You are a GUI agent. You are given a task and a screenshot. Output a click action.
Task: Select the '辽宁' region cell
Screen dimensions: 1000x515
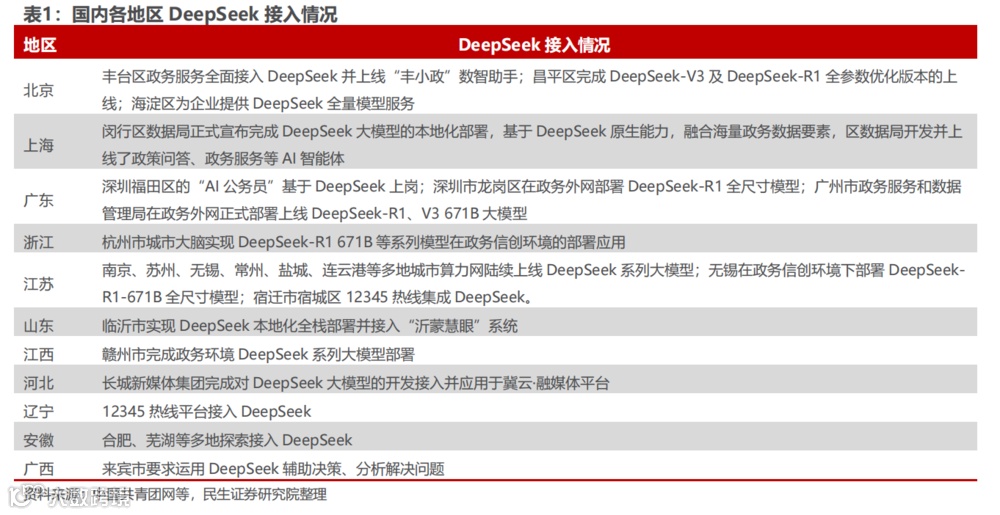click(x=39, y=412)
